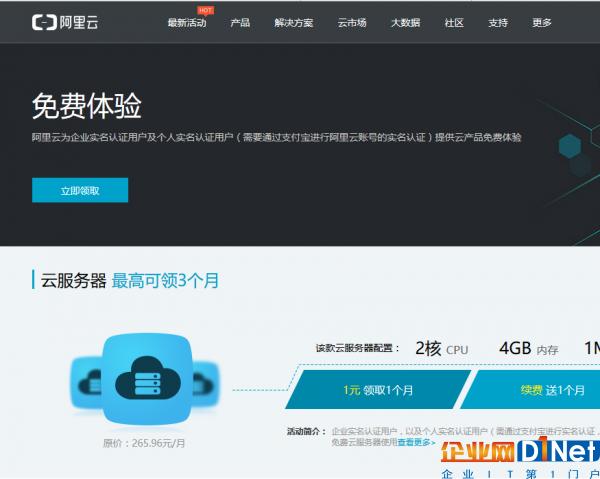Click the Aliyun logo
Image resolution: width=600 pixels, height=479 pixels.
(65, 22)
